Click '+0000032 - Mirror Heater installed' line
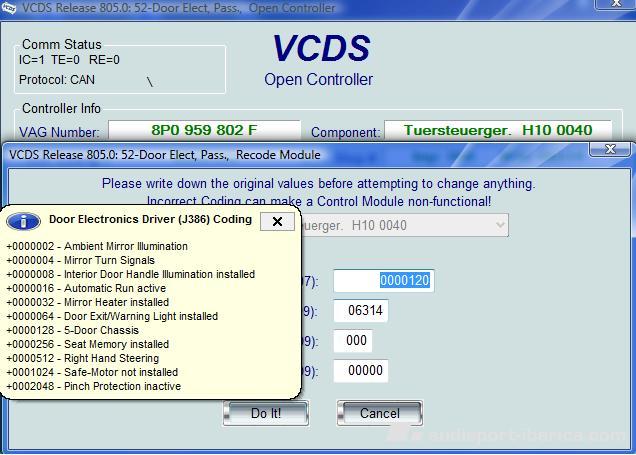 [88, 302]
